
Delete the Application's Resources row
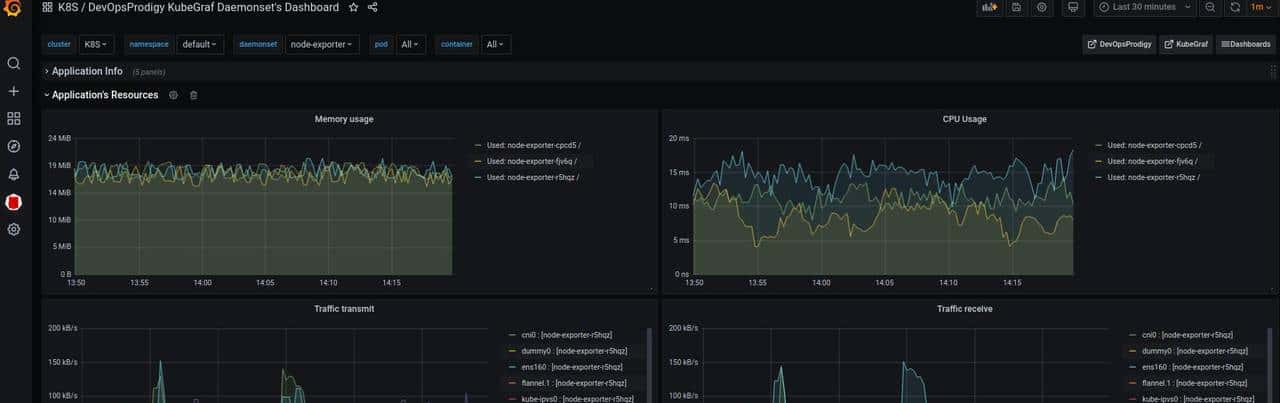pos(194,95)
